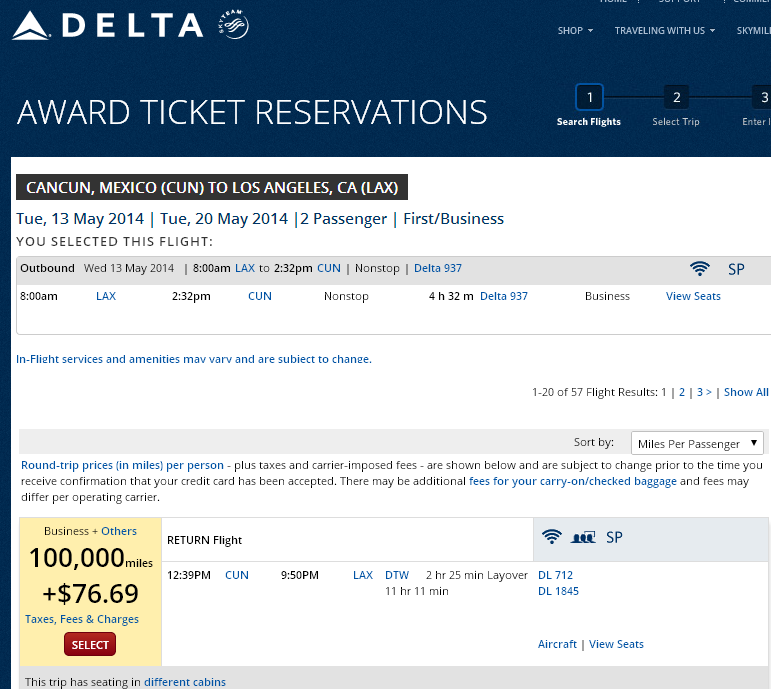
Task: Click the SP label on outbound flight header
Action: point(736,269)
